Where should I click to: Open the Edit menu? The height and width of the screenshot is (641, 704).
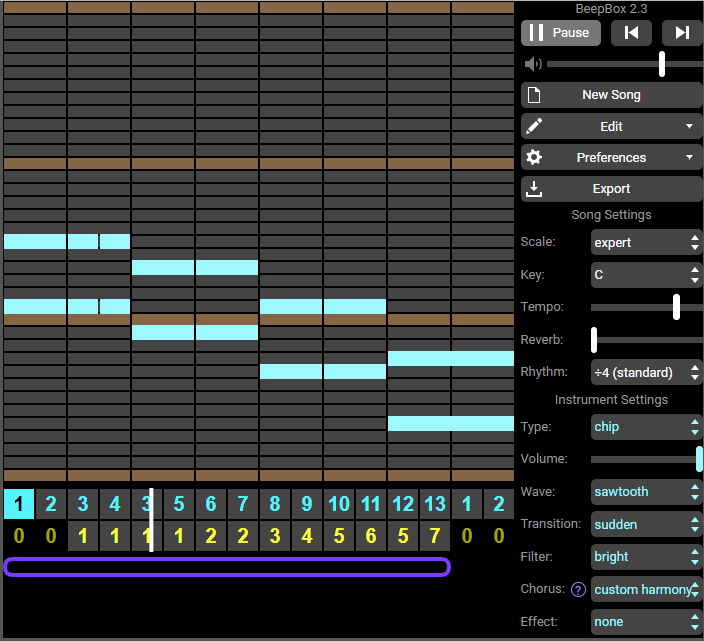[612, 126]
